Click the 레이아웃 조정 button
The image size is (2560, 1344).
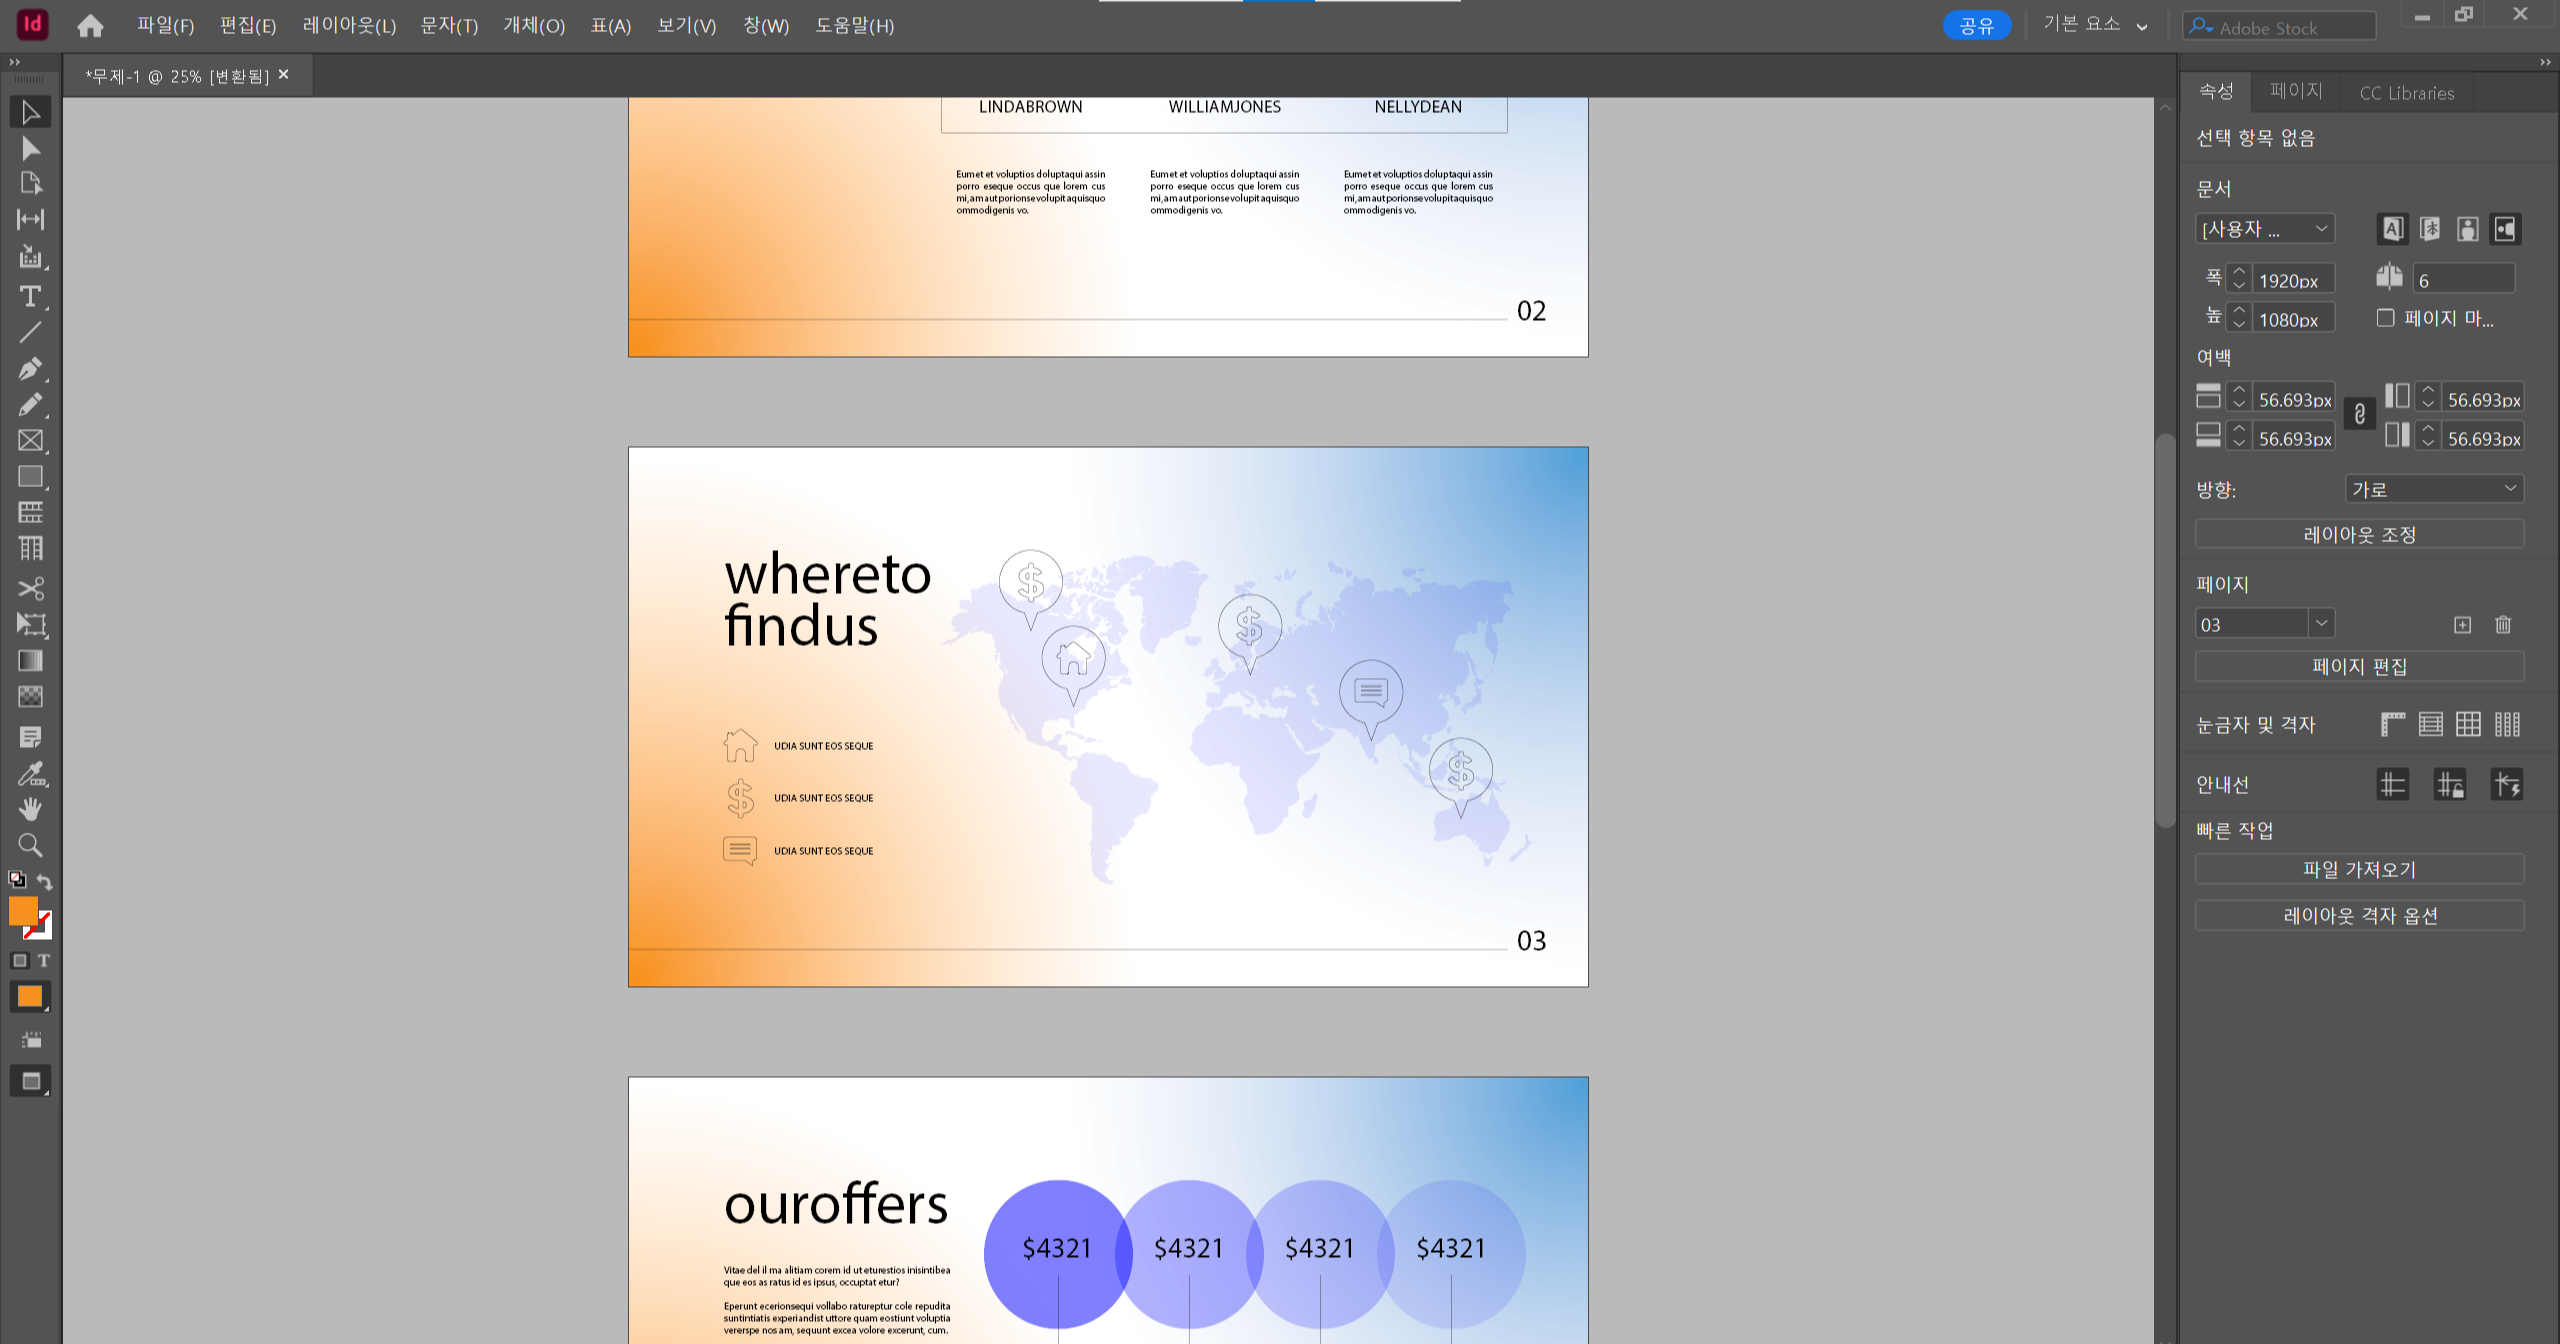(2359, 534)
